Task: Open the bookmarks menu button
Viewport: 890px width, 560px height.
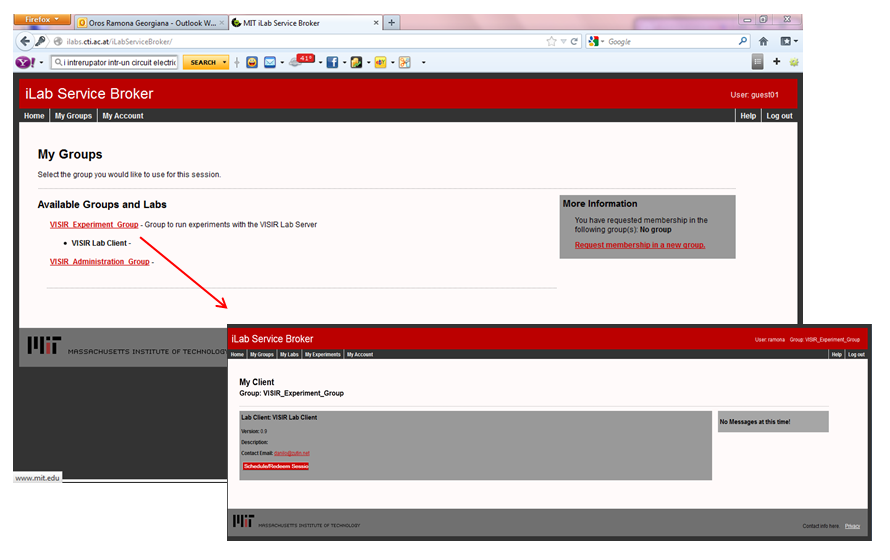Action: (x=789, y=41)
